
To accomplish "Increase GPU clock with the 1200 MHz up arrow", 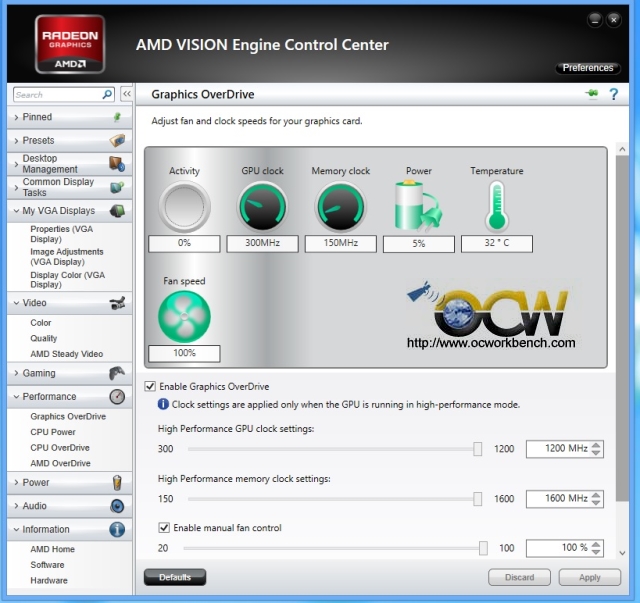I will tap(596, 445).
